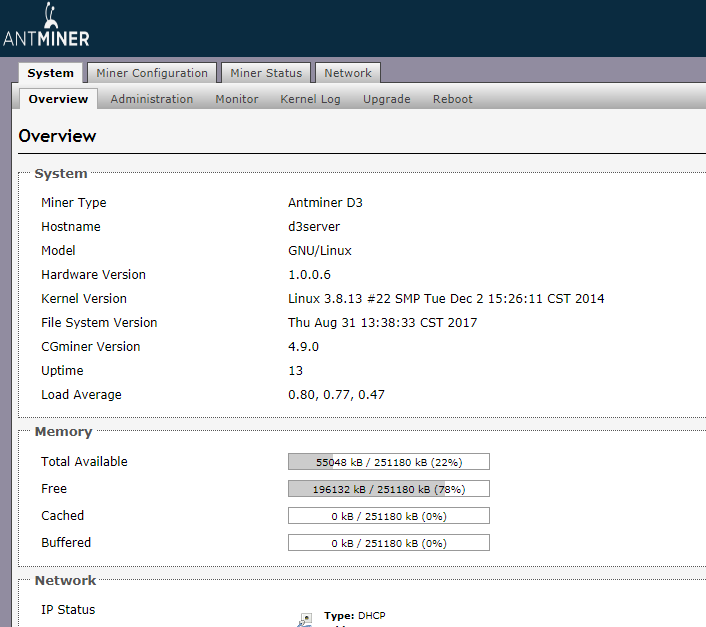Screen dimensions: 706x627
Task: Open the Upgrade sub-tab
Action: click(386, 99)
